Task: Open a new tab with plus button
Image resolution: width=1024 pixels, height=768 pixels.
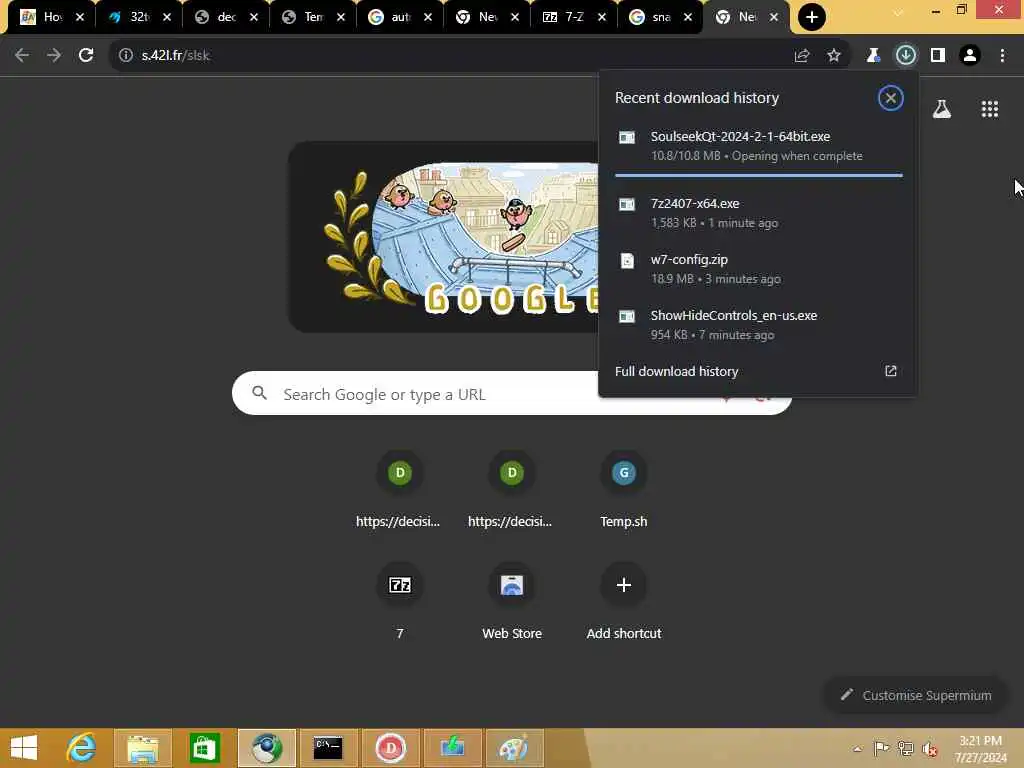Action: coord(812,17)
